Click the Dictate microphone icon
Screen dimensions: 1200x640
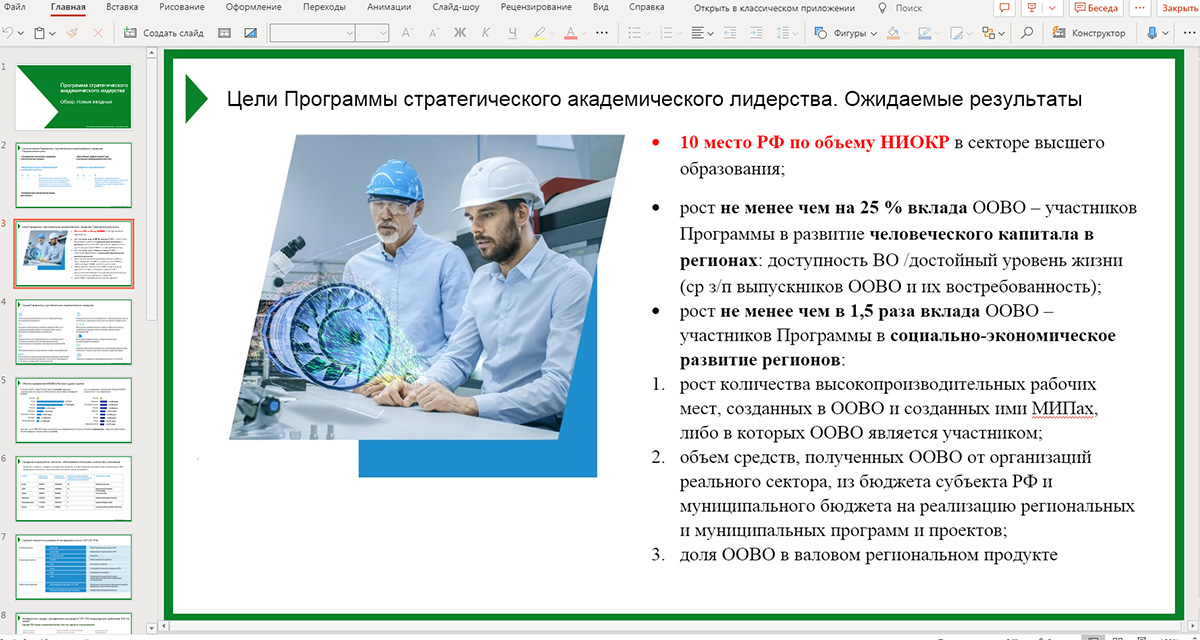click(x=1151, y=33)
